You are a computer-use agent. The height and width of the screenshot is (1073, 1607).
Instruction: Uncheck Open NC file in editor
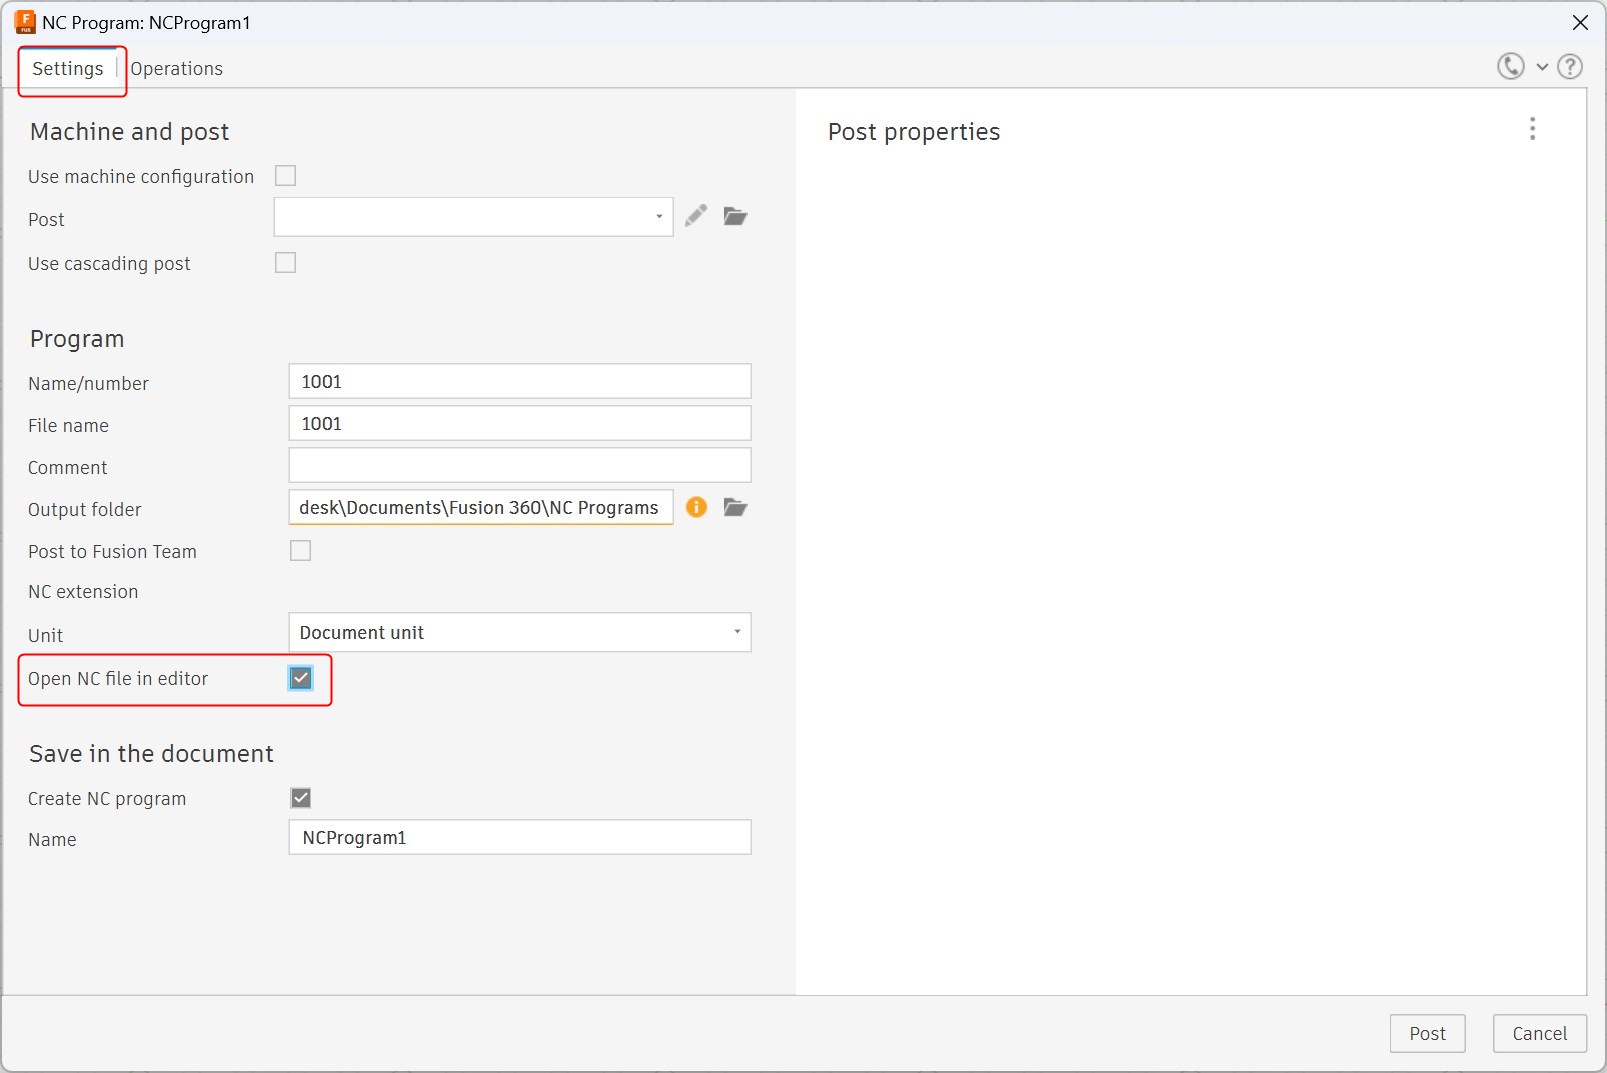coord(301,678)
